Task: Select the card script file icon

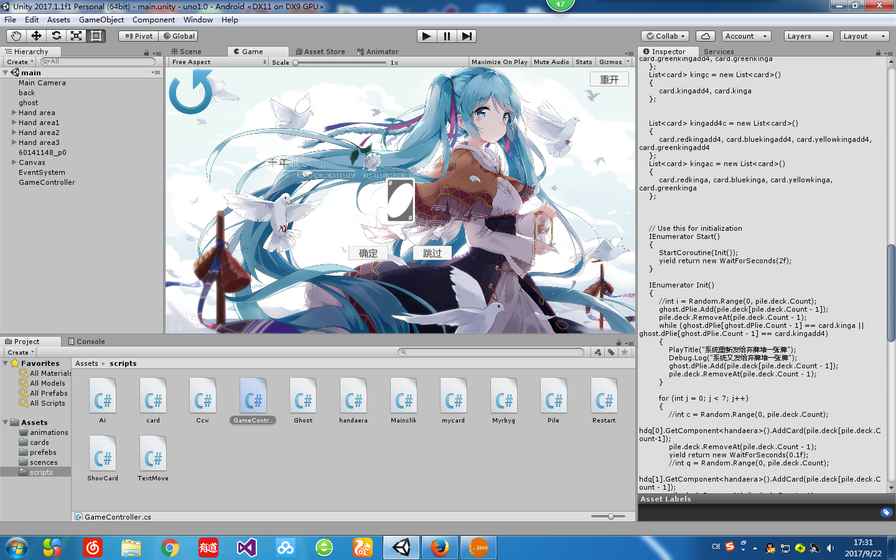Action: pyautogui.click(x=153, y=395)
